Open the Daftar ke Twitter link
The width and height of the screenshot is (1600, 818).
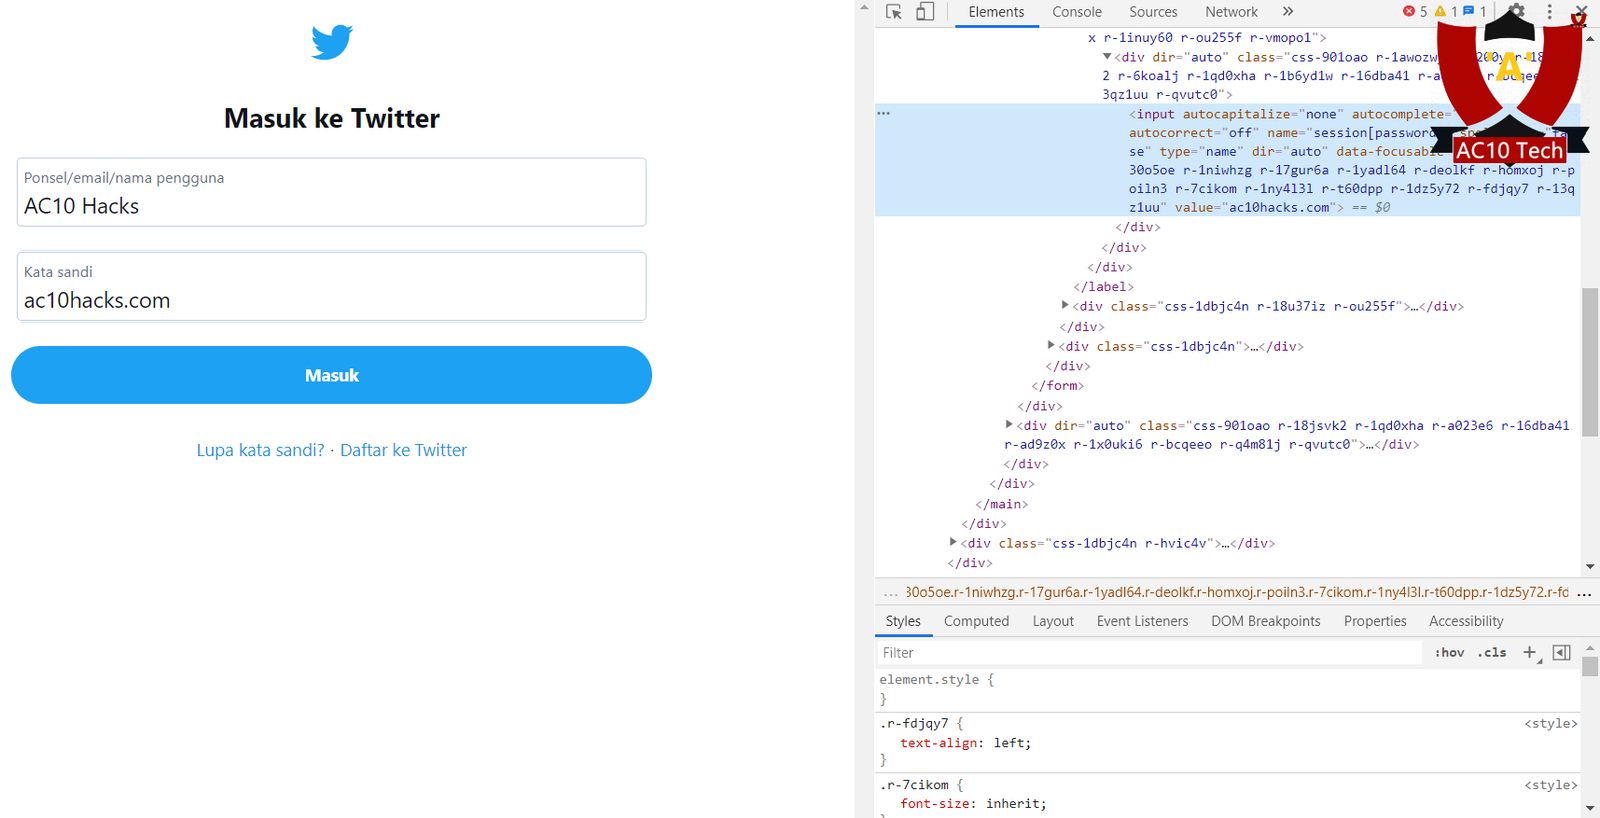click(x=403, y=450)
